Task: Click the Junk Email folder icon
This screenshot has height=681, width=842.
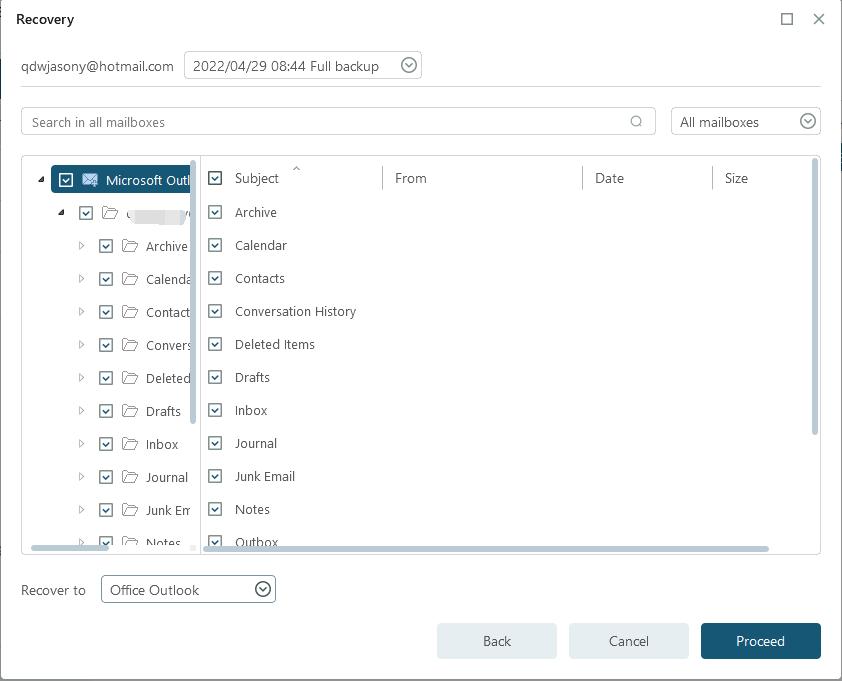Action: (x=129, y=510)
